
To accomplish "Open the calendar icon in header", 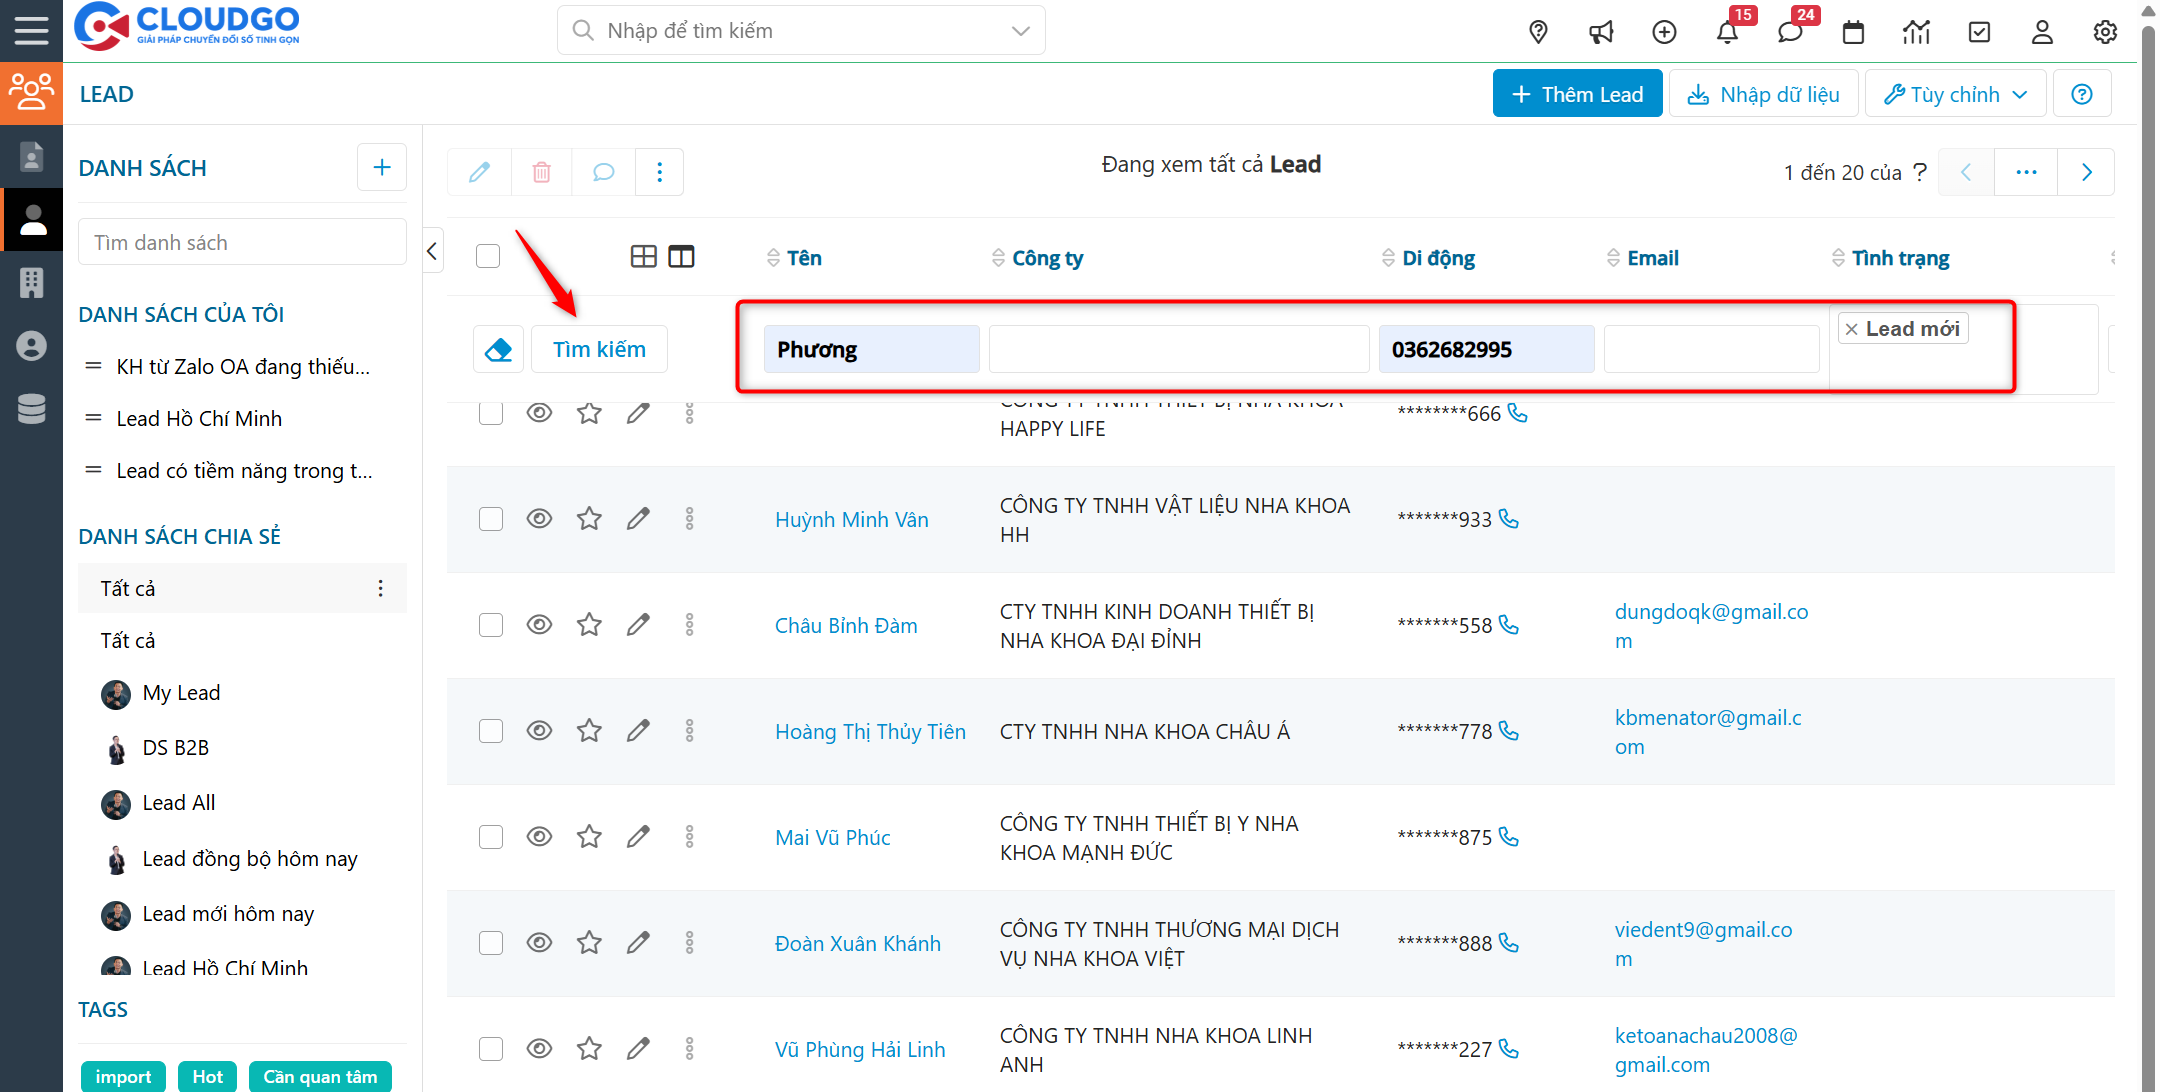I will [1853, 32].
